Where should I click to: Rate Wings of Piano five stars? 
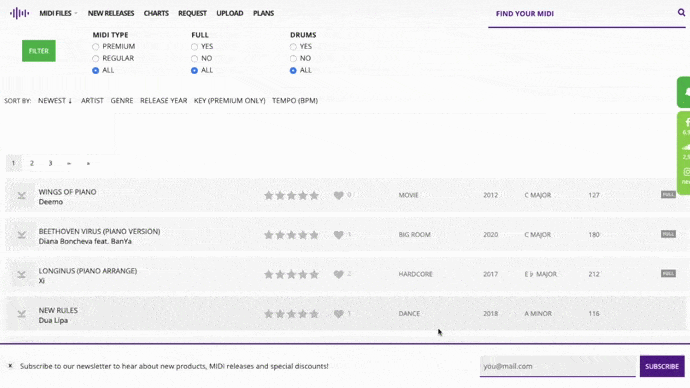pyautogui.click(x=314, y=195)
